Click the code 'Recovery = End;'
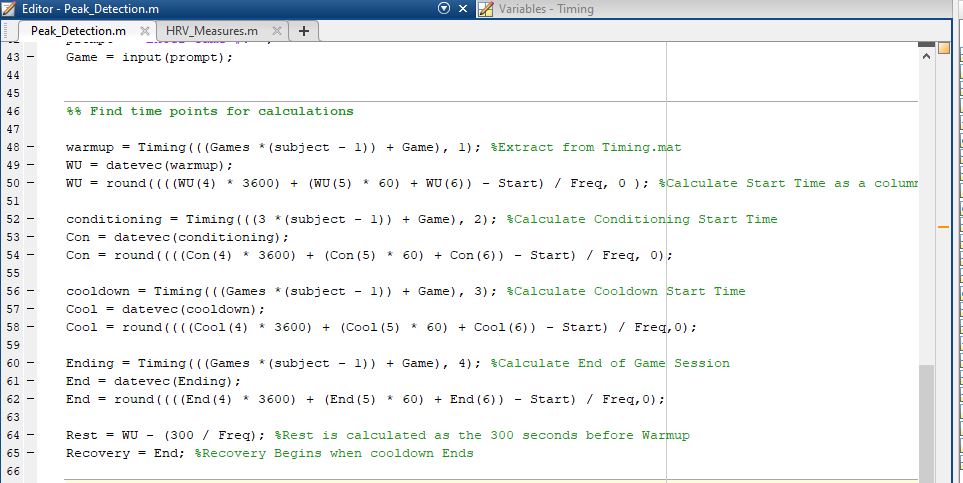This screenshot has width=963, height=483. tap(126, 454)
